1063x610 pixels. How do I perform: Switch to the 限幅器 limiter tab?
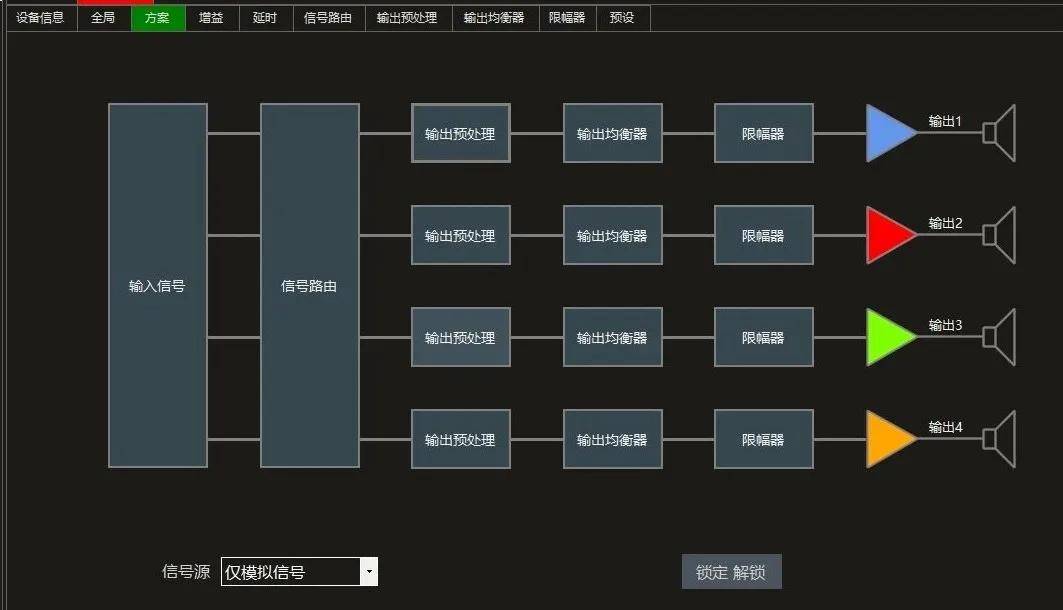tap(566, 17)
